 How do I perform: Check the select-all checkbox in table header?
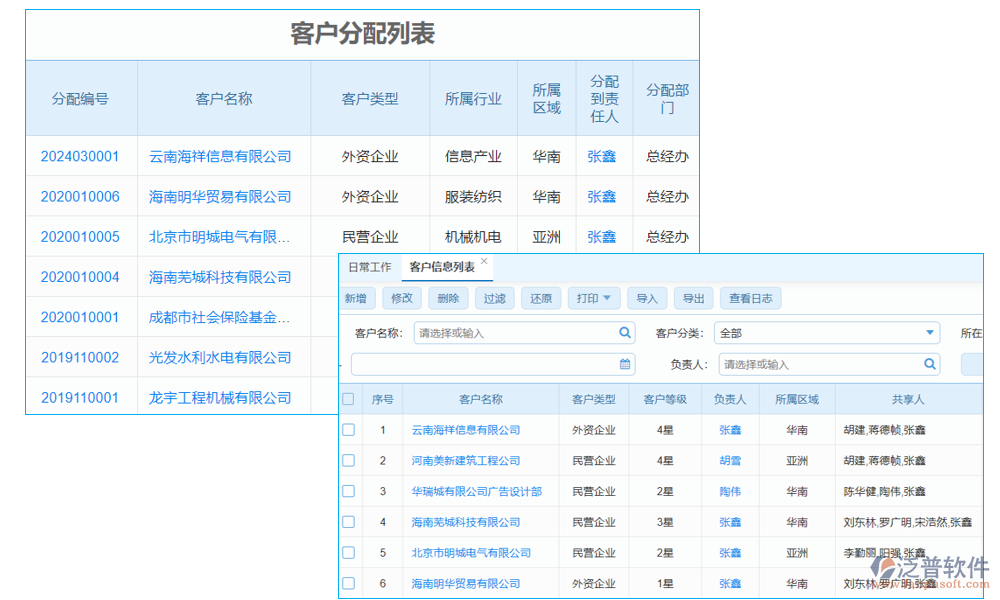click(x=348, y=398)
